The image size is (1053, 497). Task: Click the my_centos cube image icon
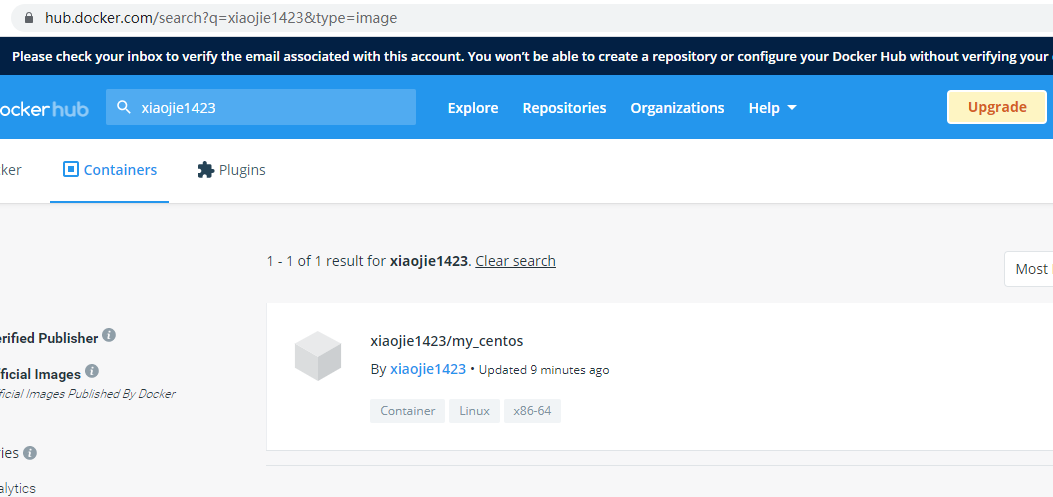click(318, 355)
